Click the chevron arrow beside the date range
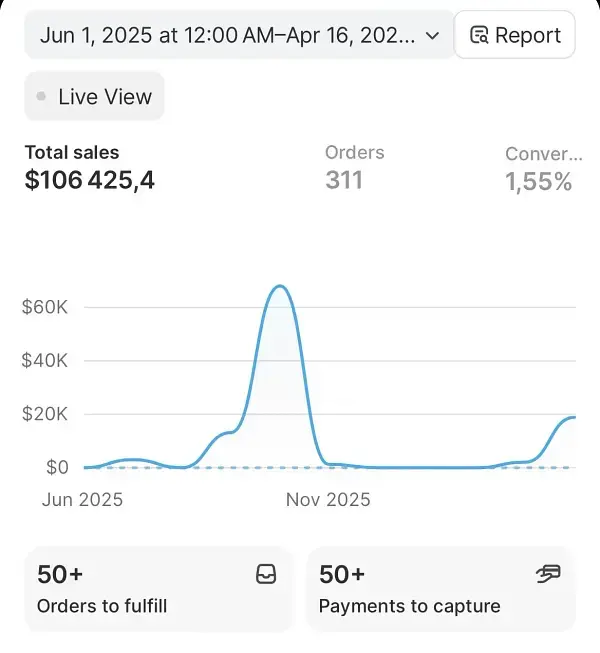Image resolution: width=600 pixels, height=653 pixels. [x=432, y=35]
